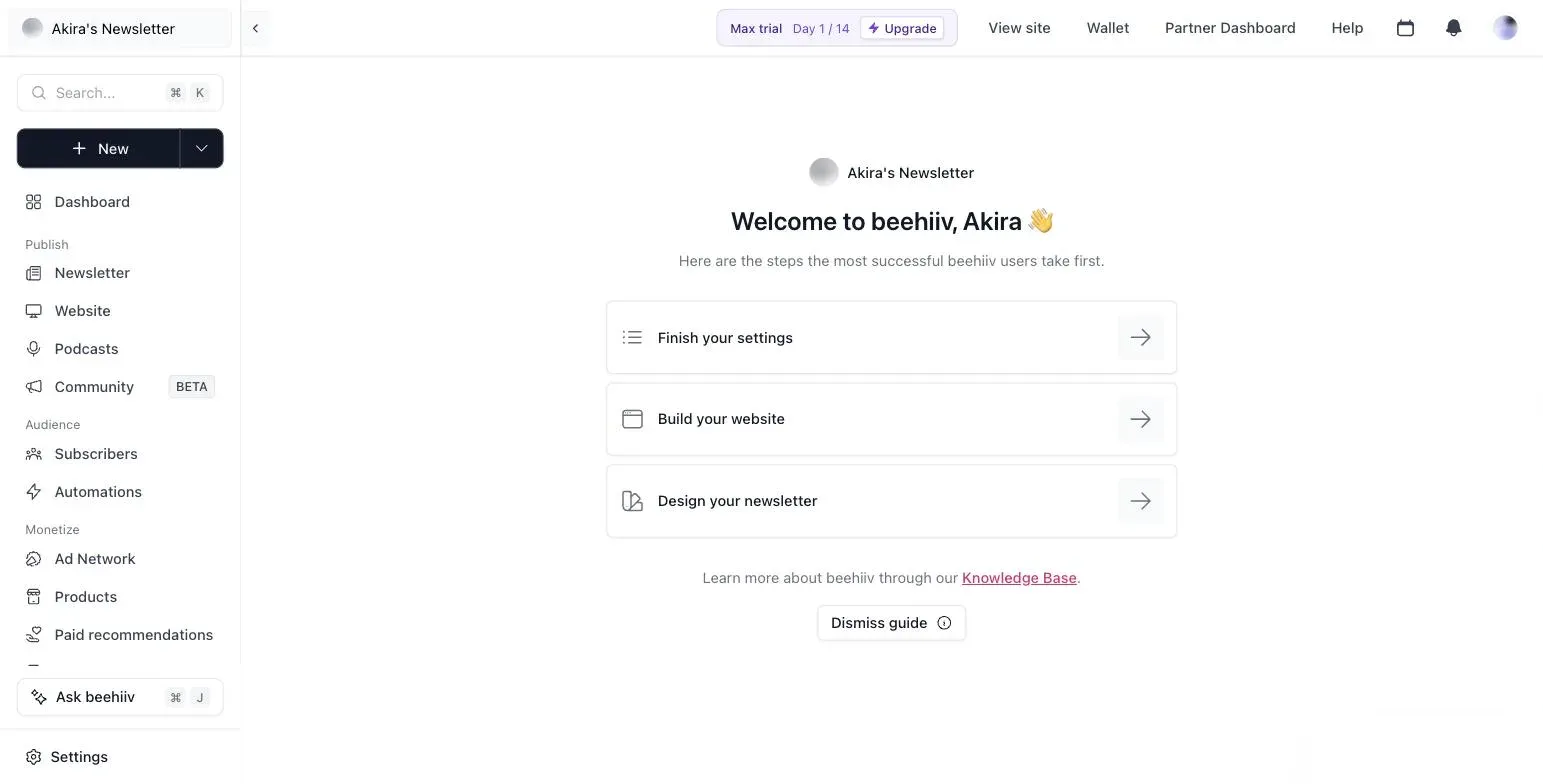This screenshot has width=1543, height=784.
Task: Click arrow icon on Finish your settings
Action: click(1140, 338)
